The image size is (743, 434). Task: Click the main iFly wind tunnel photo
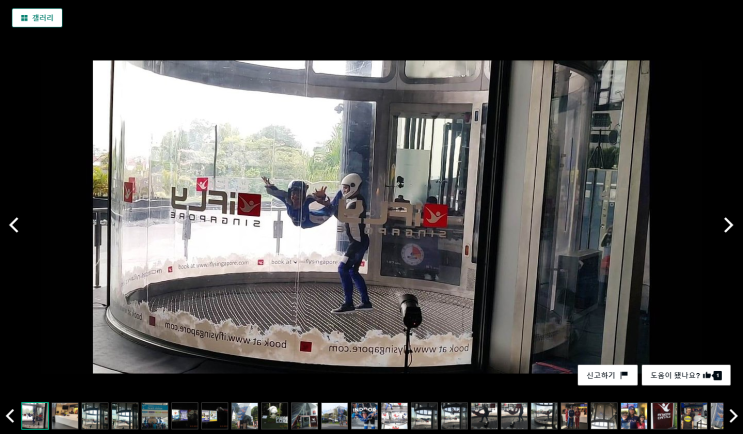pyautogui.click(x=371, y=217)
